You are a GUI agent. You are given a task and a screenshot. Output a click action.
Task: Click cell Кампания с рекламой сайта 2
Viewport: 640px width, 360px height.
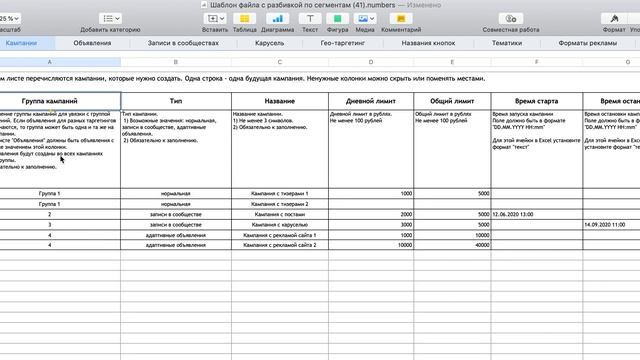pyautogui.click(x=280, y=245)
